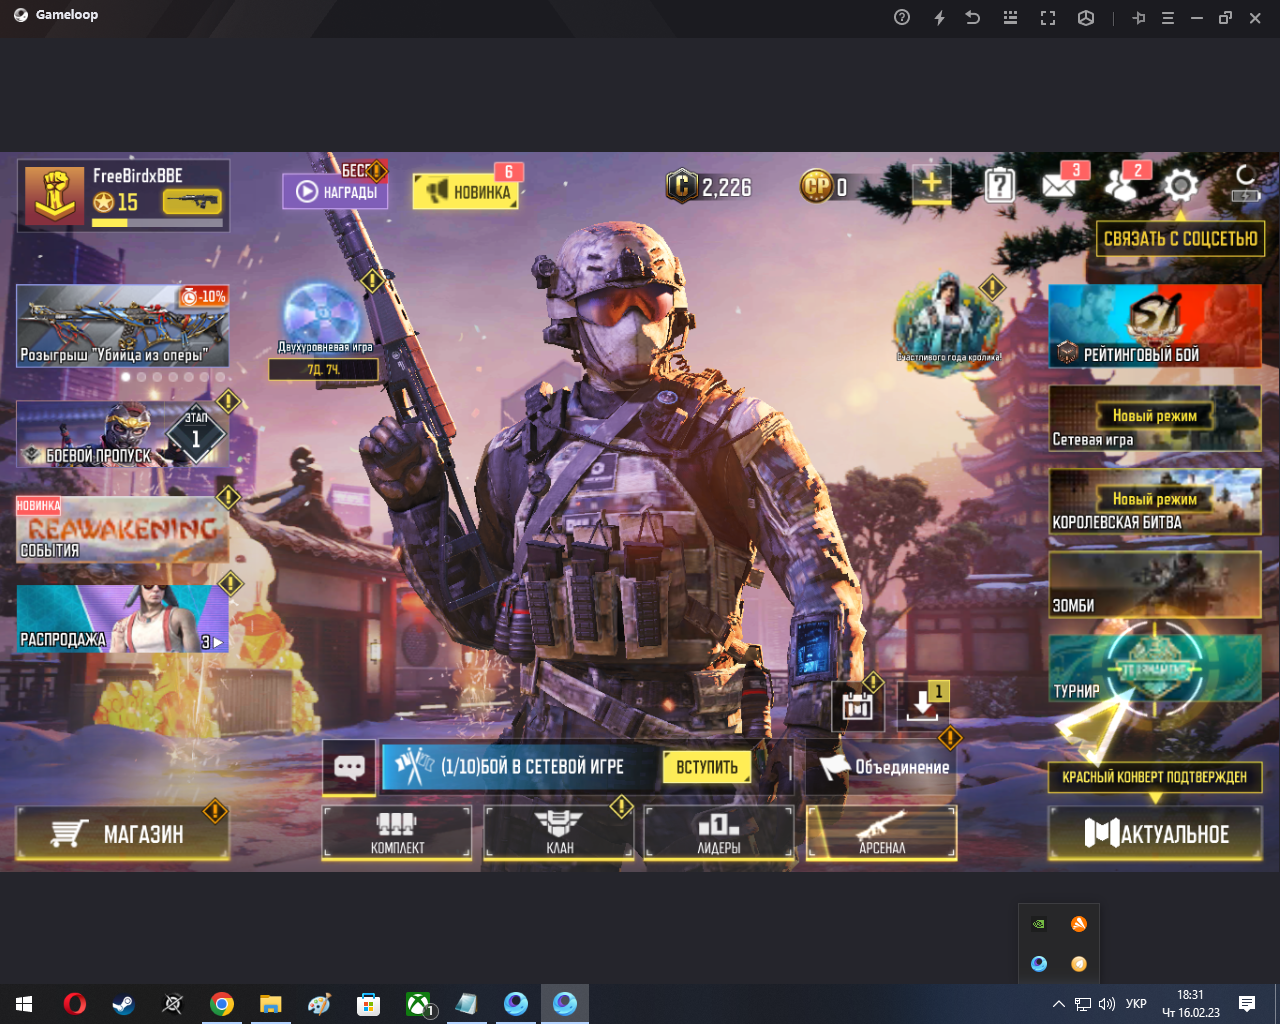Screen dimensions: 1280x1024
Task: Open the МАГАЗИН store button
Action: click(x=122, y=833)
